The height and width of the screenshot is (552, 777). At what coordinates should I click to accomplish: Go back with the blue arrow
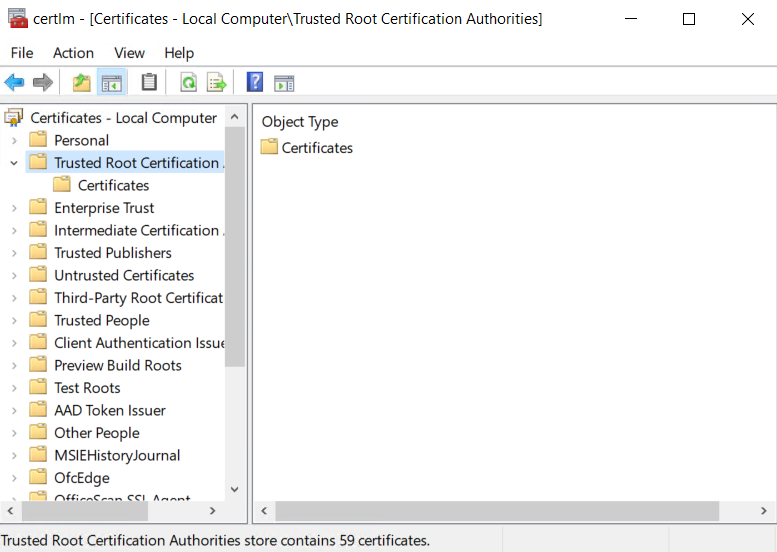[14, 82]
